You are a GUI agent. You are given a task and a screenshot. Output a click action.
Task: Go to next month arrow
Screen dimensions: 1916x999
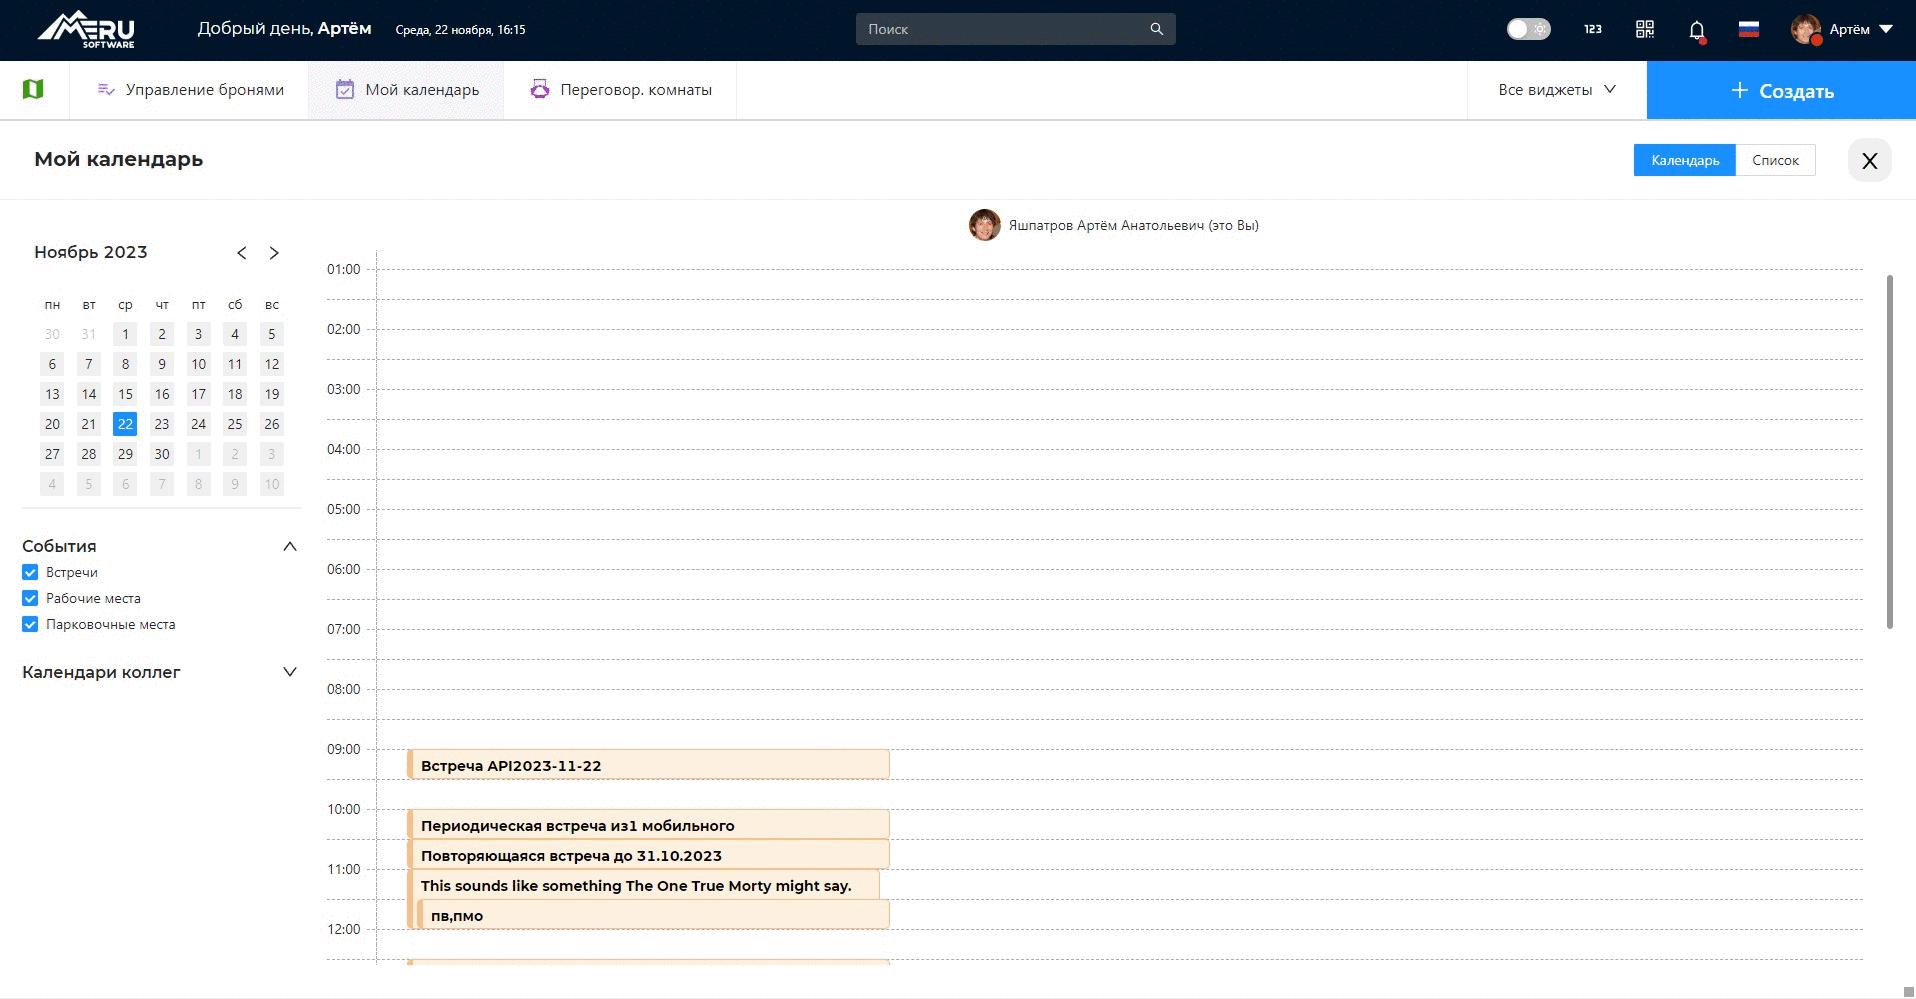274,253
